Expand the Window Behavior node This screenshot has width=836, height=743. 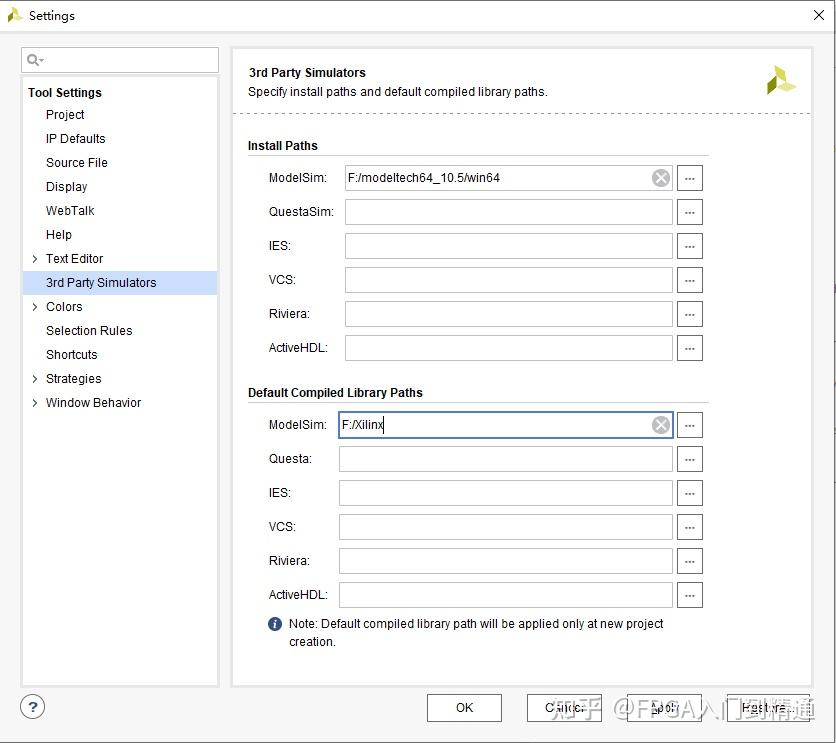tap(35, 403)
